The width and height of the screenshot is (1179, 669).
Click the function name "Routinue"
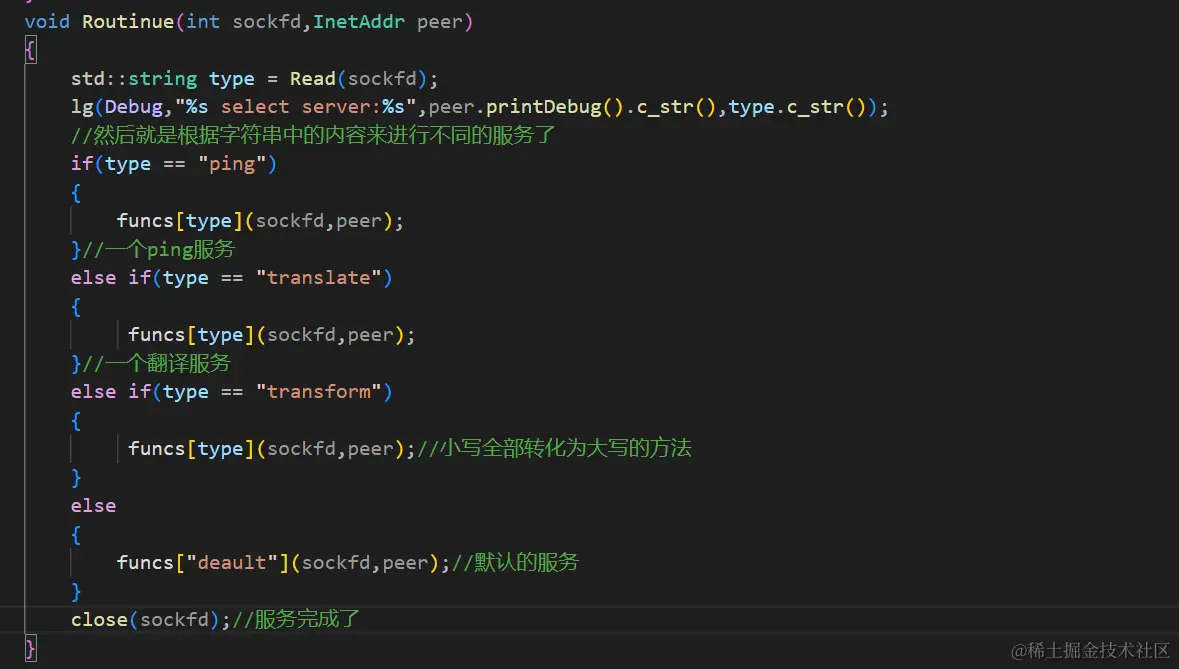pyautogui.click(x=128, y=22)
